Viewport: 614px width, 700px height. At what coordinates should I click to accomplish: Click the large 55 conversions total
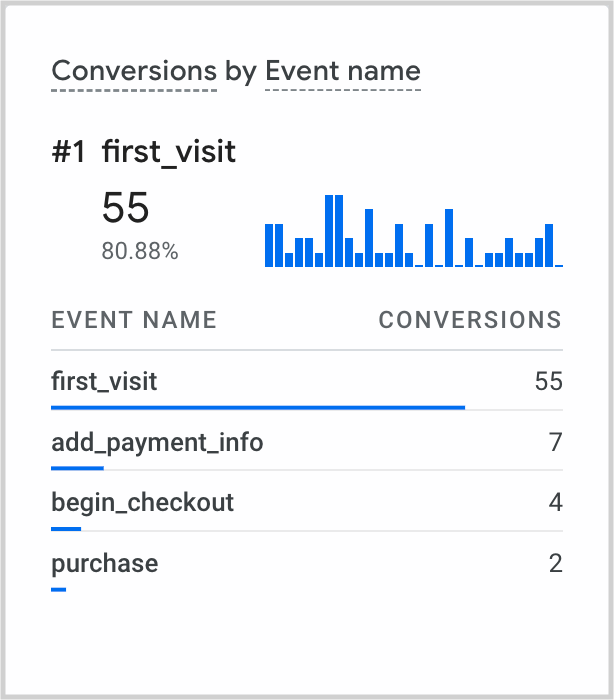pos(125,208)
